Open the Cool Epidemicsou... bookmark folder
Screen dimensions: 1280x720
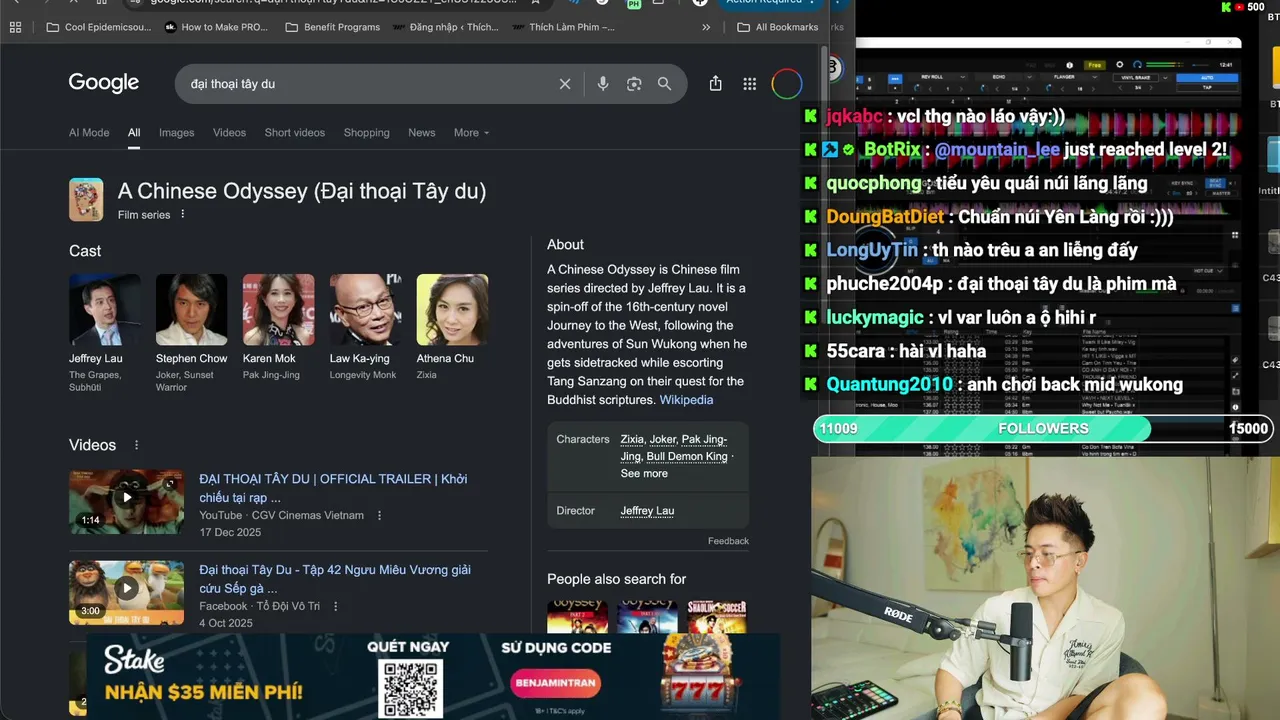[99, 27]
